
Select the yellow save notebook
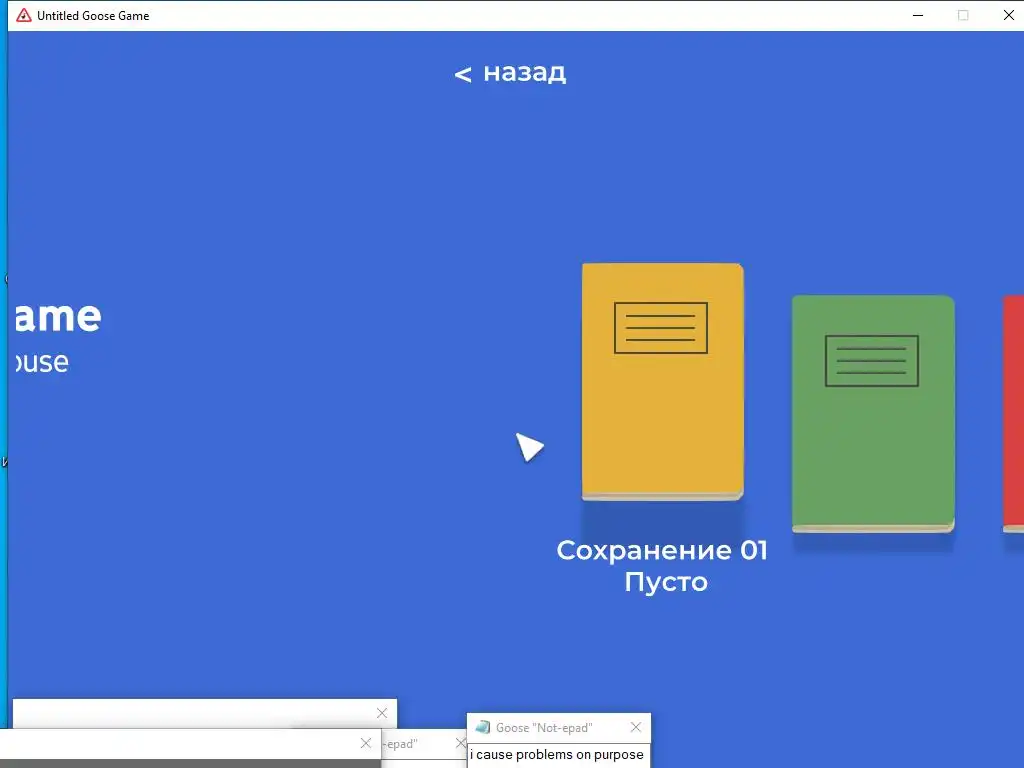tap(662, 382)
